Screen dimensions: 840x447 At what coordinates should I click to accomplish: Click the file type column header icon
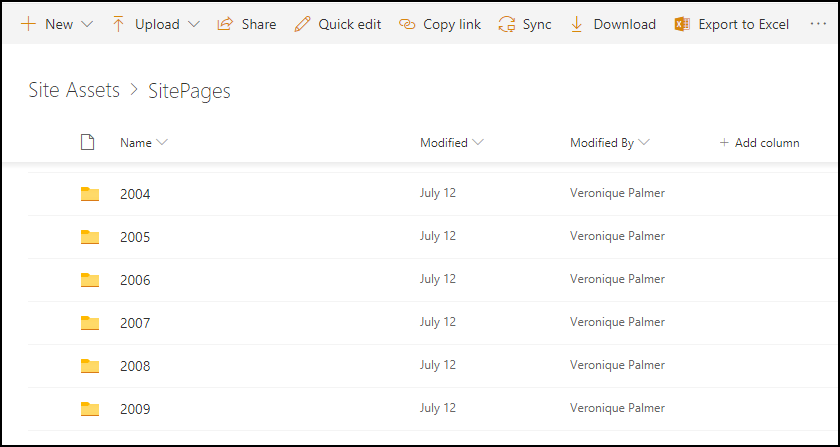[x=88, y=143]
